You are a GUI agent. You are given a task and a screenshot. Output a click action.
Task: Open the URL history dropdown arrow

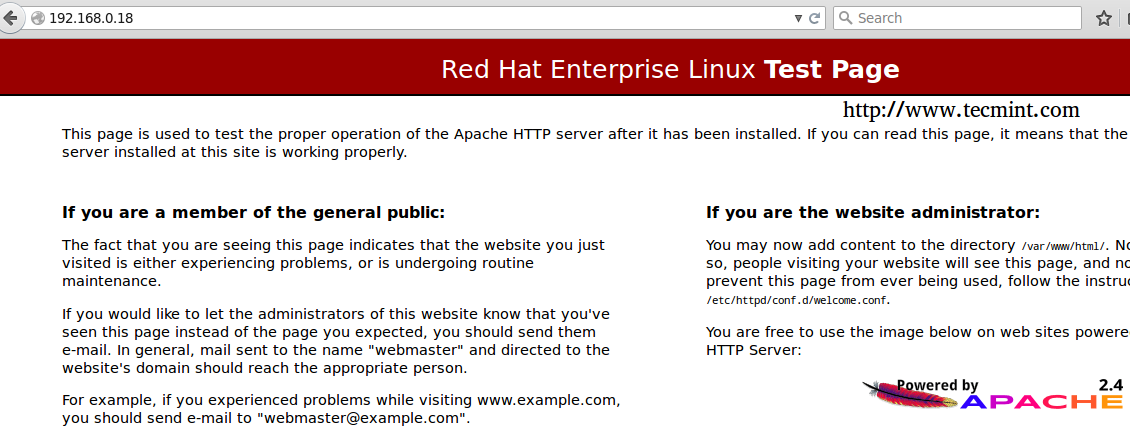(798, 18)
